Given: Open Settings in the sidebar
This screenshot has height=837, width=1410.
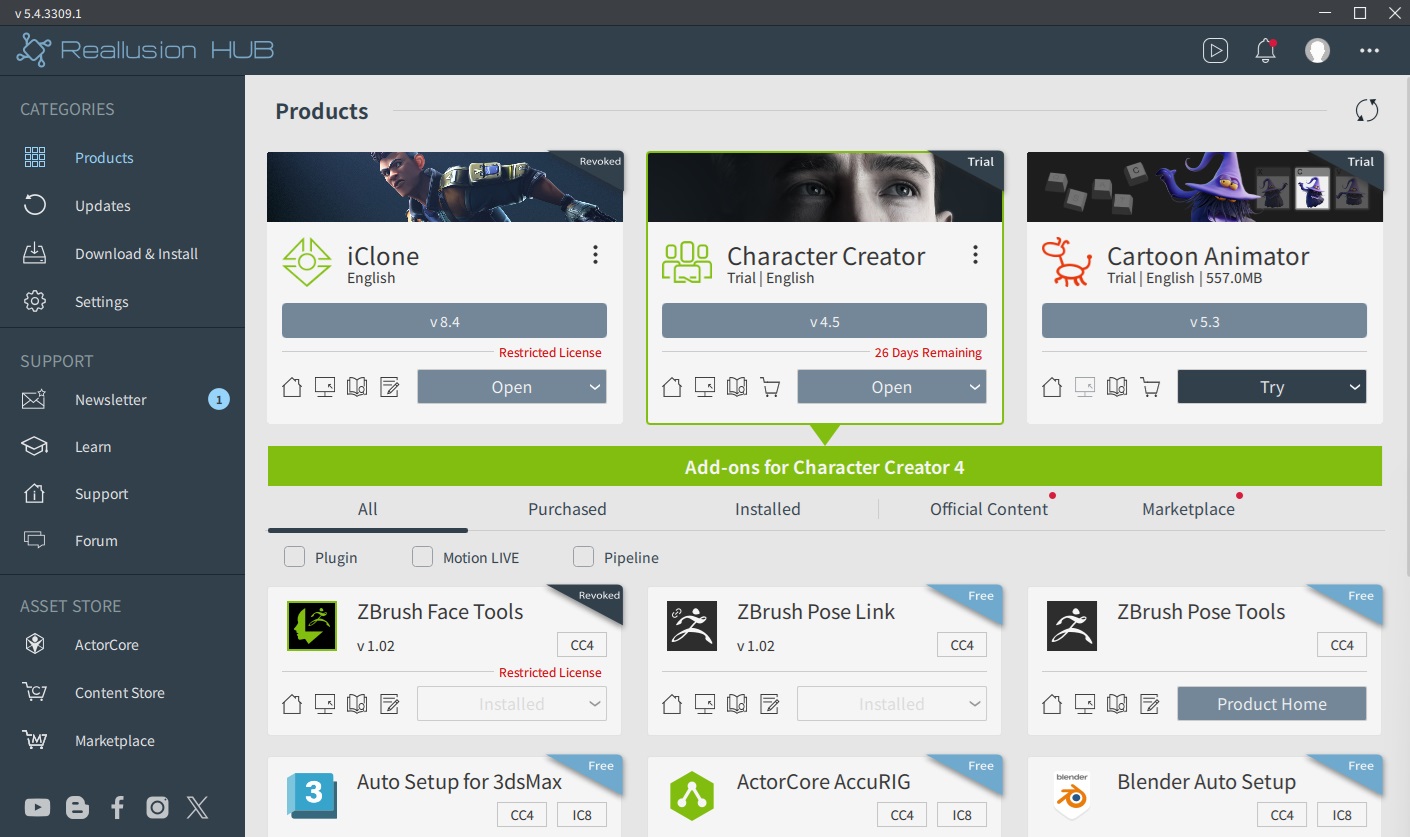Looking at the screenshot, I should pos(122,302).
